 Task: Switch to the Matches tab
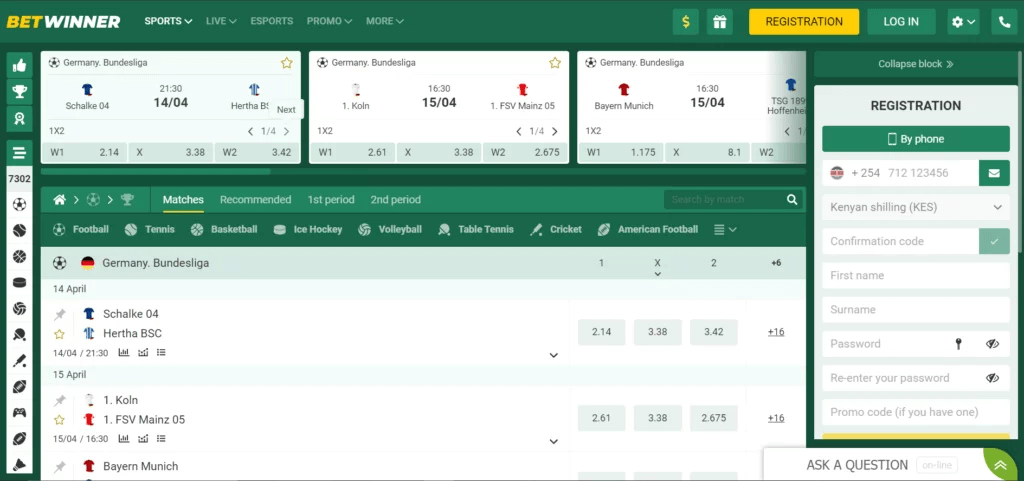tap(183, 200)
